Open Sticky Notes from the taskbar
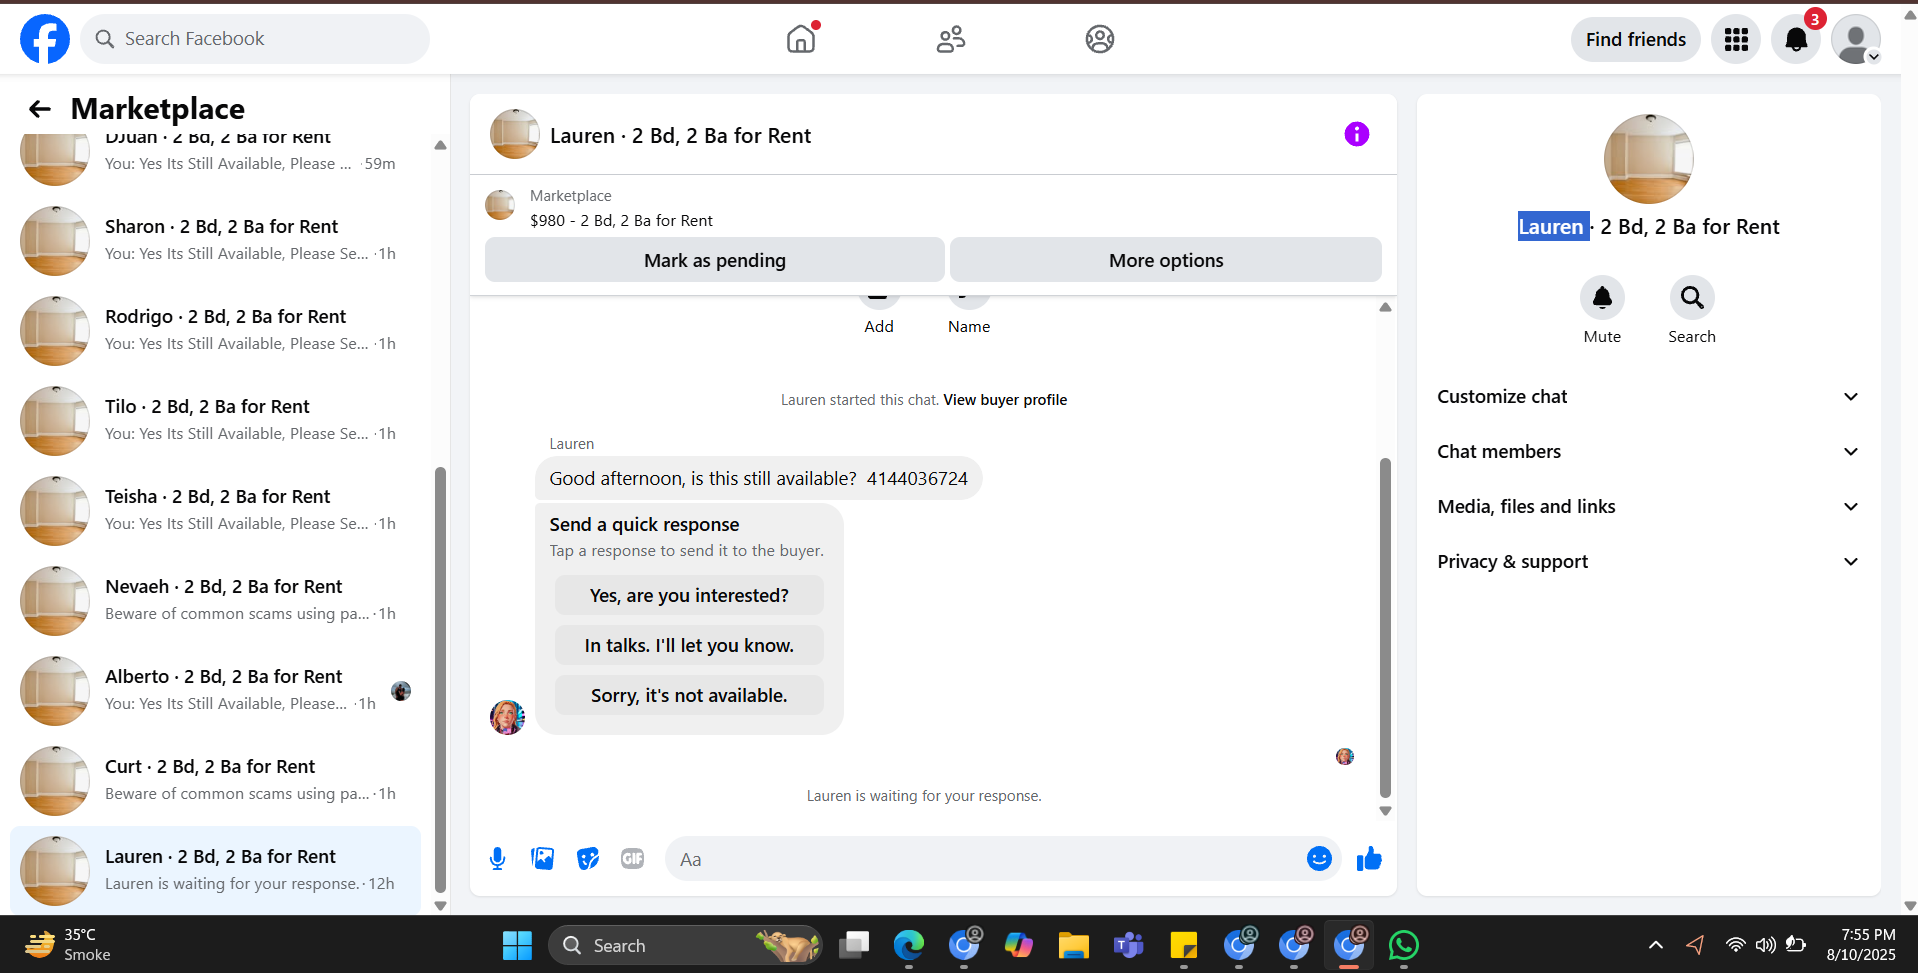 [1184, 945]
